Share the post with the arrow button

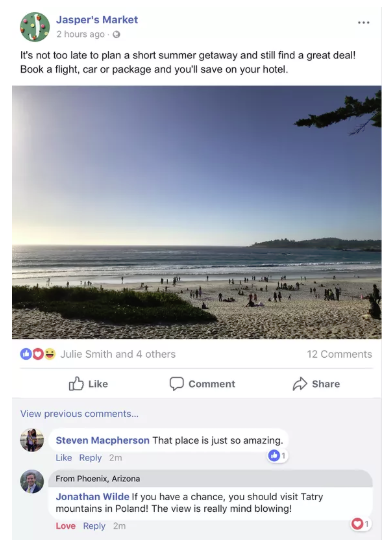click(316, 384)
